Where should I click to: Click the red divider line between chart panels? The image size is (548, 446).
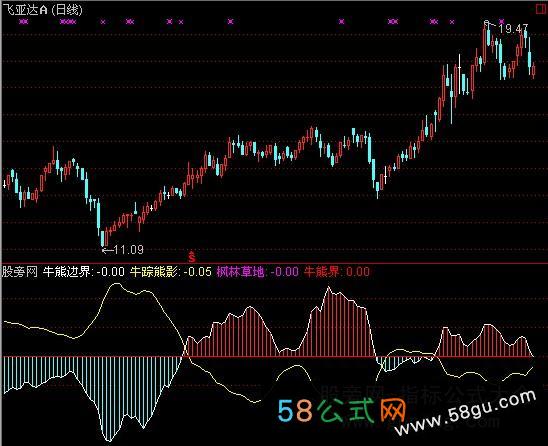pyautogui.click(x=274, y=263)
